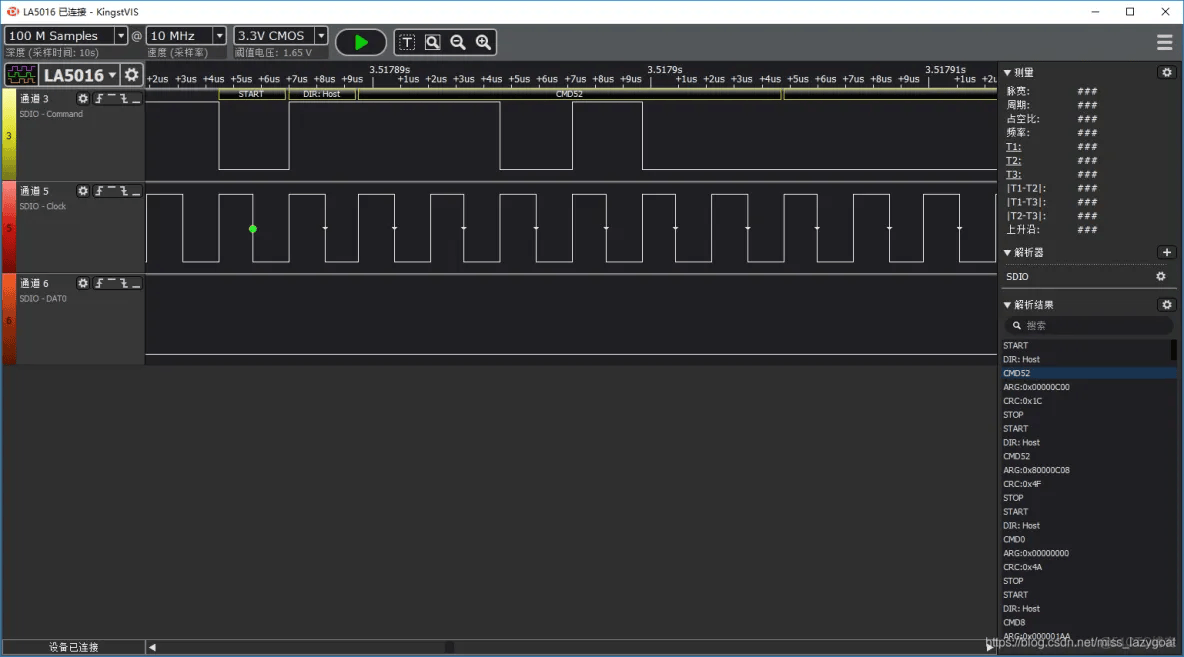Click the search magnifier in results panel

(x=1017, y=325)
